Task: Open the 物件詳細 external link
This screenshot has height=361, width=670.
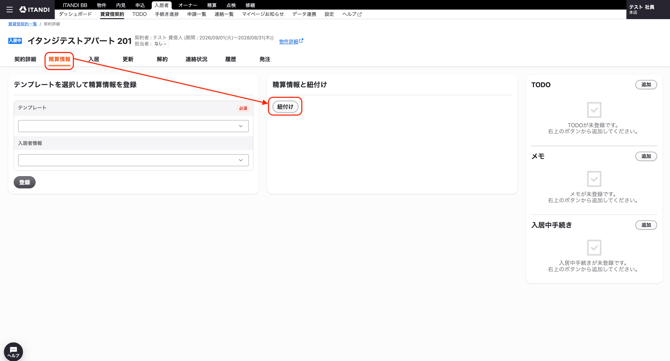Action: [291, 41]
